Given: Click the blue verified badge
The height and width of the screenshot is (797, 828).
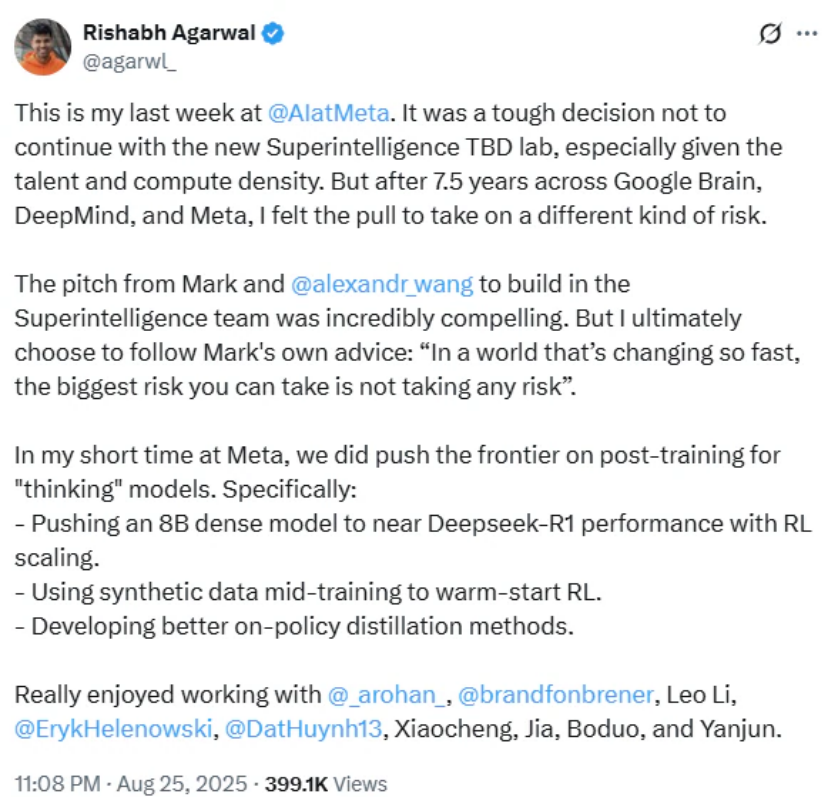Looking at the screenshot, I should pyautogui.click(x=272, y=34).
